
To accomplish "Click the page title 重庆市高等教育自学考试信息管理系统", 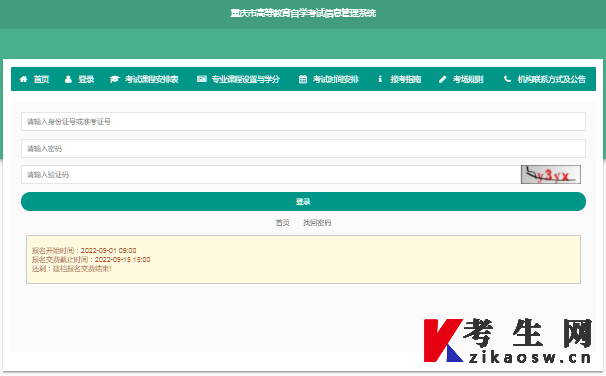I will (x=303, y=13).
